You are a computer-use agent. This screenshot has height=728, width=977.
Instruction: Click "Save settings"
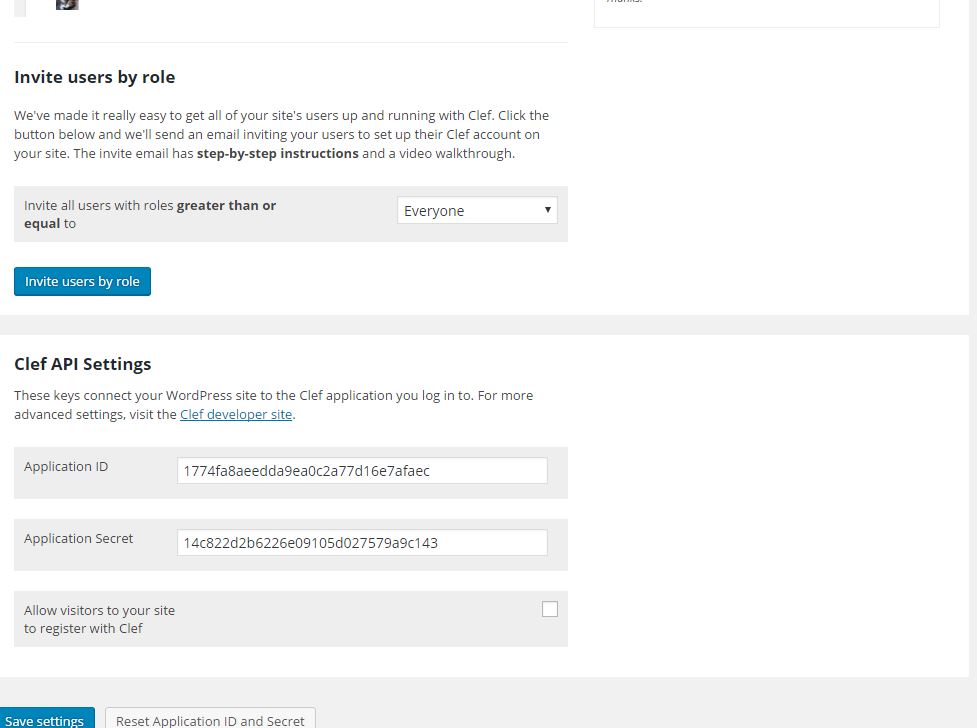[45, 719]
